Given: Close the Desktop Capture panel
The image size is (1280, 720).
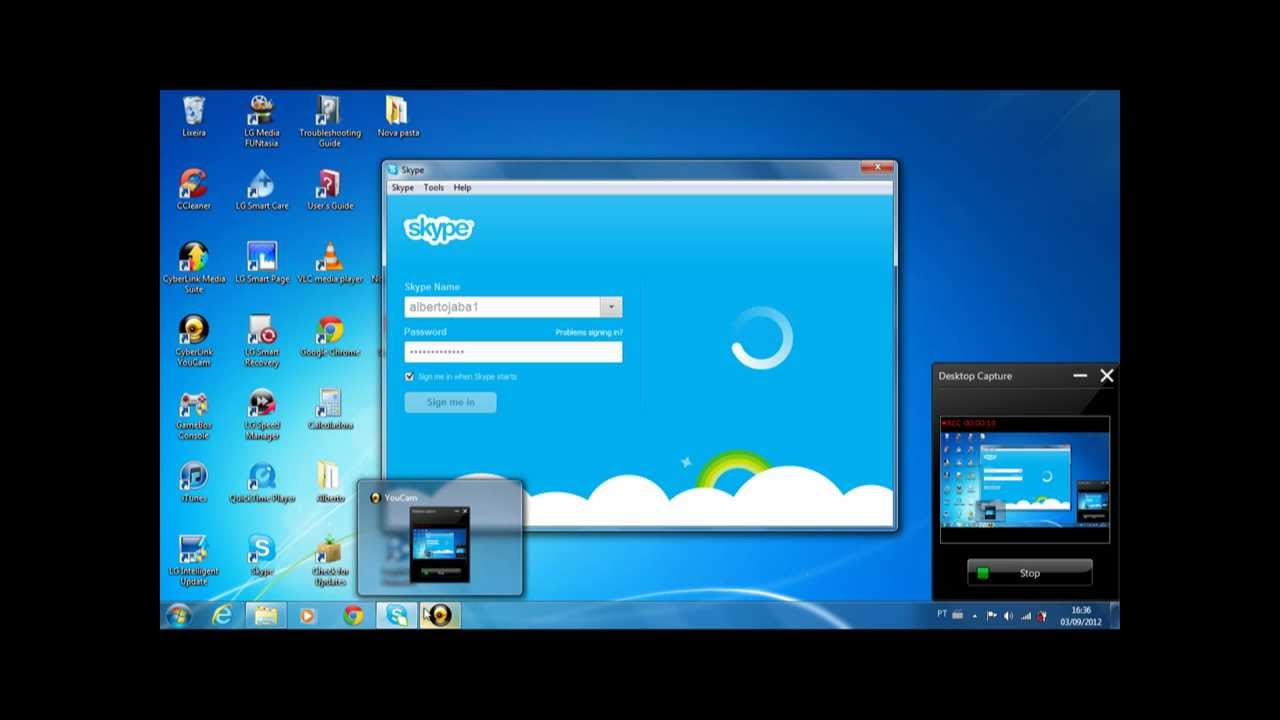Looking at the screenshot, I should 1107,376.
